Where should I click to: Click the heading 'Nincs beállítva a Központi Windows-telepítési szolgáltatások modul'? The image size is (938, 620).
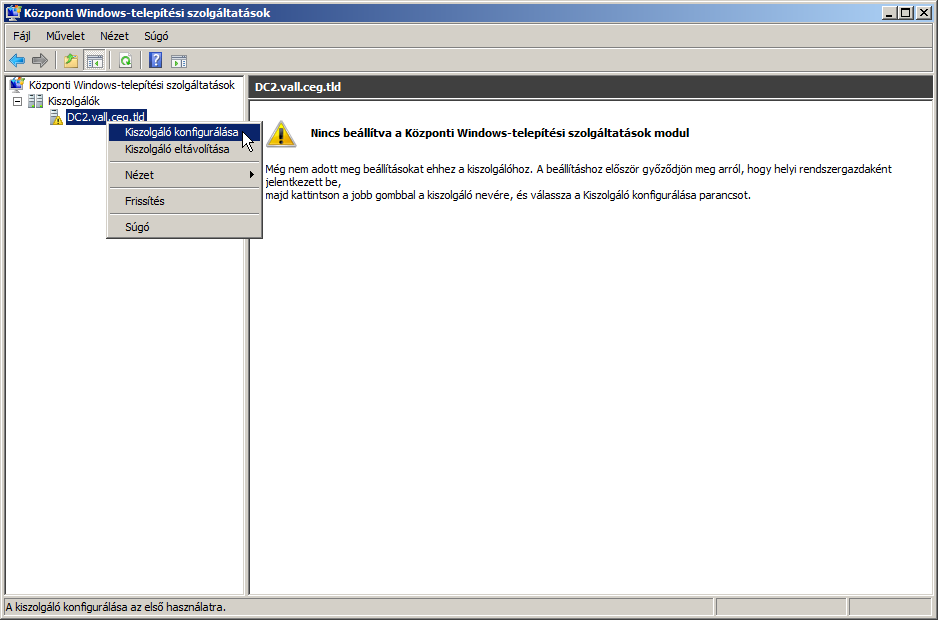click(x=500, y=133)
